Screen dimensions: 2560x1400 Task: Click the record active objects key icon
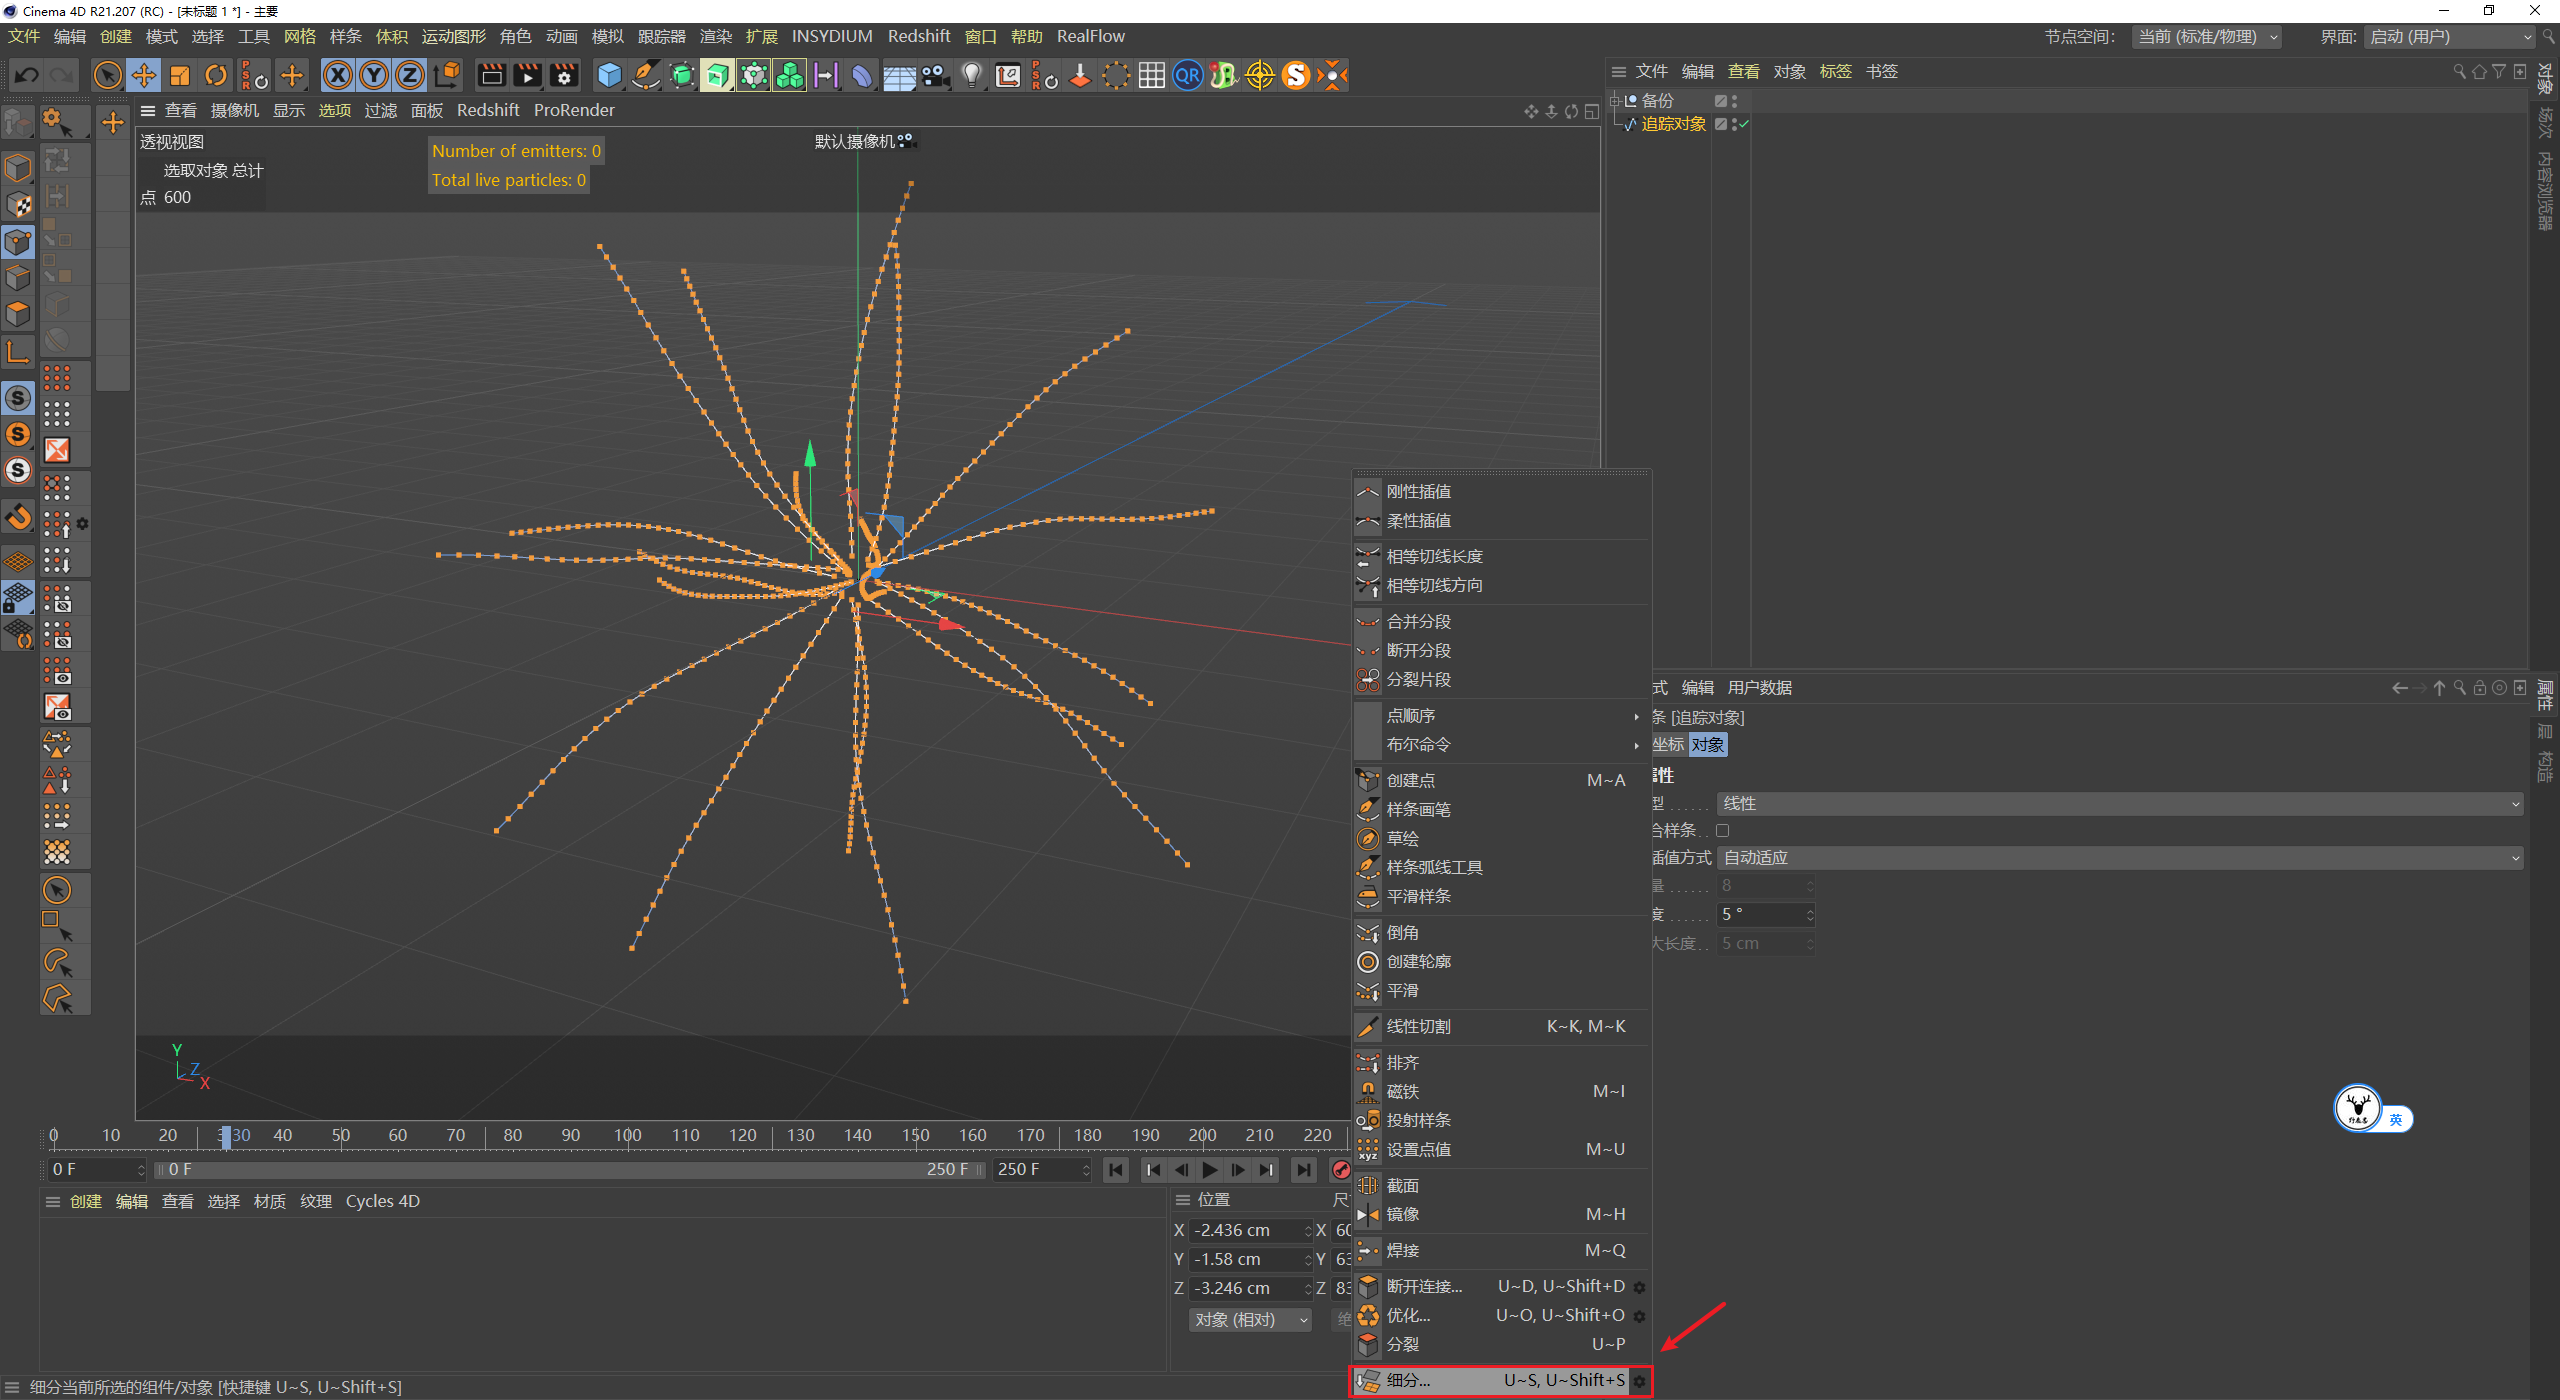1341,1169
